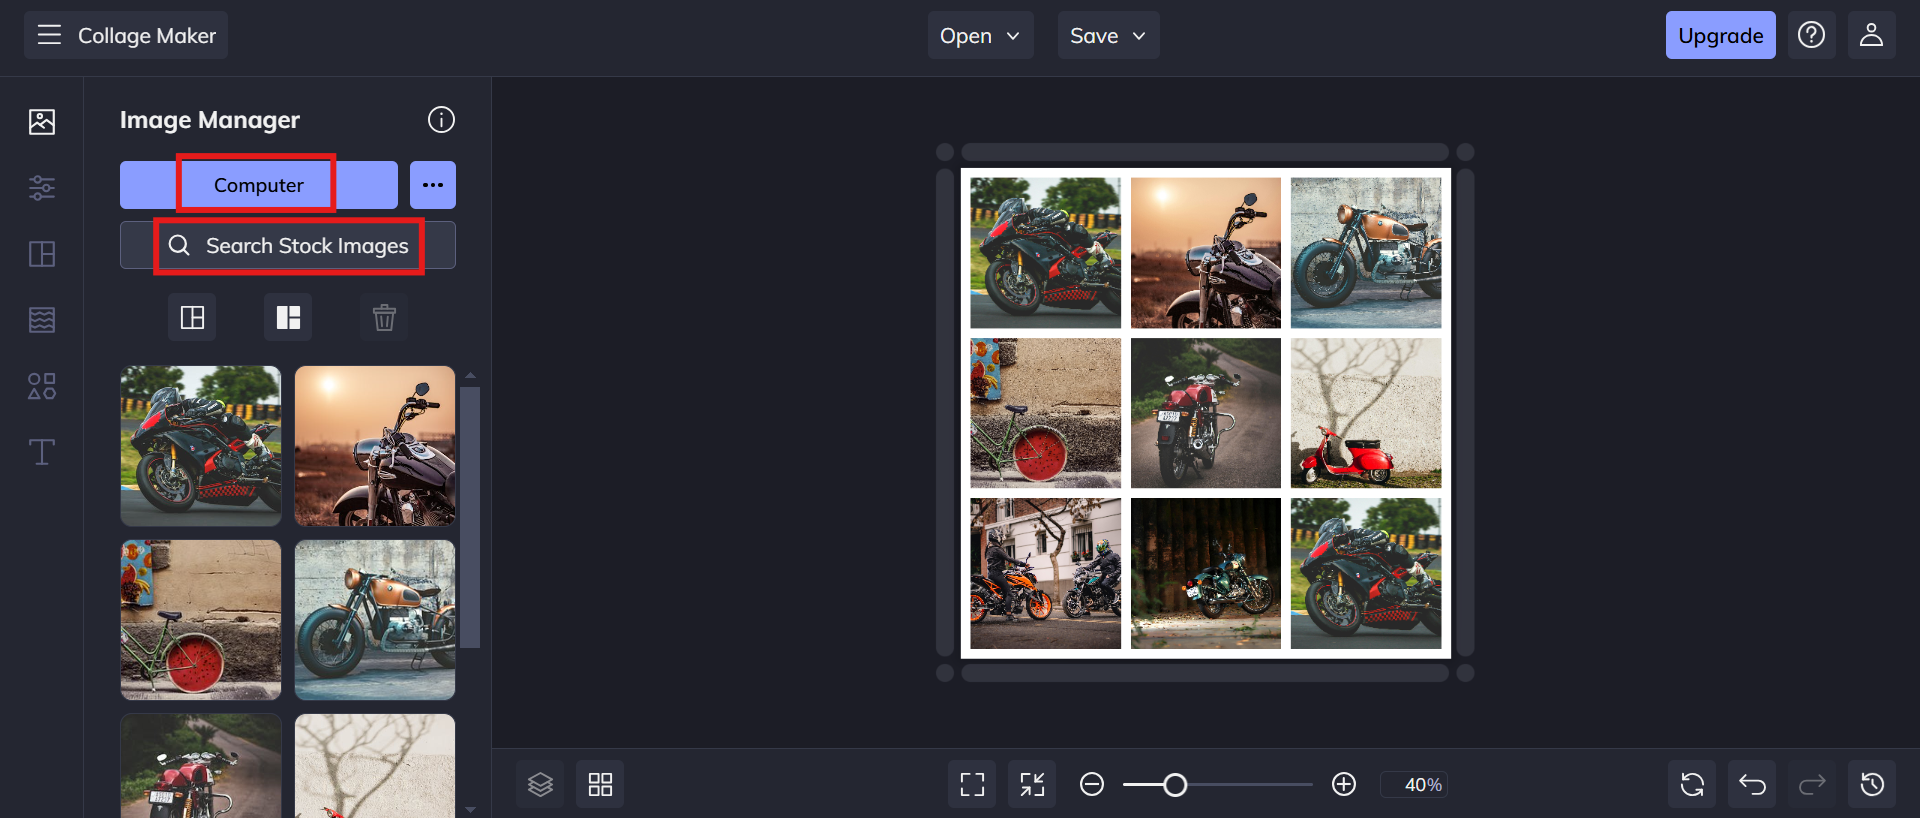
Task: Delete images with the trash icon
Action: (x=384, y=318)
